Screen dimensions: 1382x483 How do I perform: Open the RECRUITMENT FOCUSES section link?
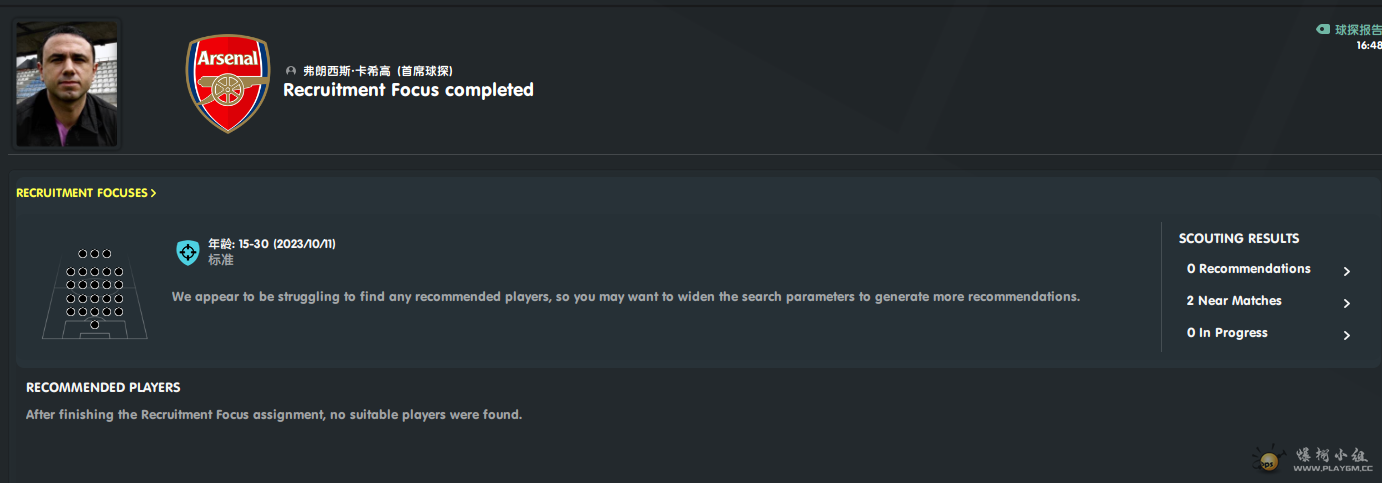tap(82, 193)
